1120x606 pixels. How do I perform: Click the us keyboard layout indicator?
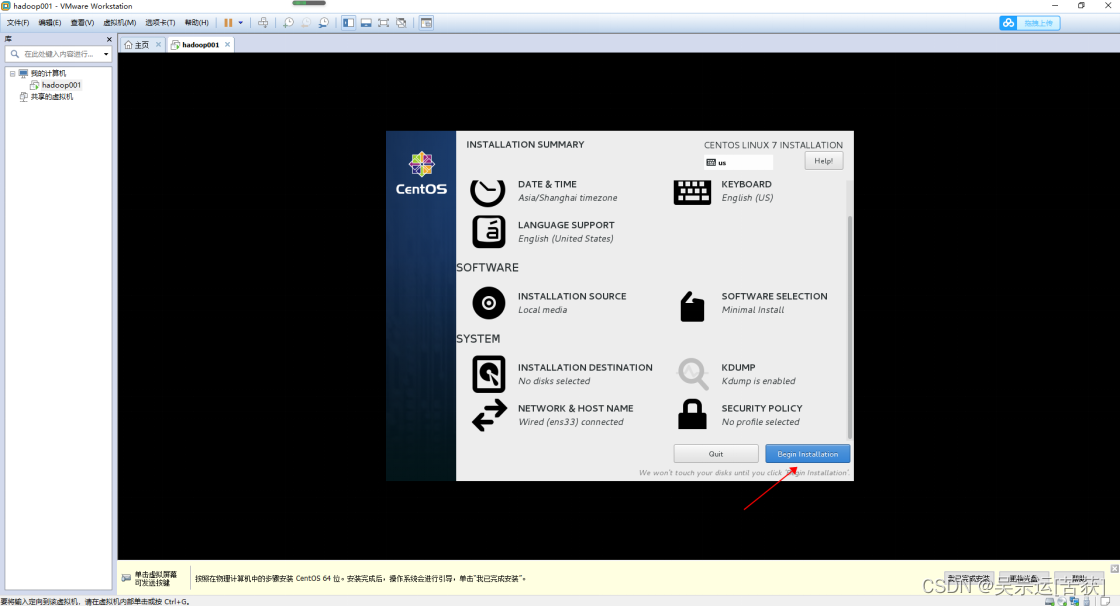(x=739, y=162)
